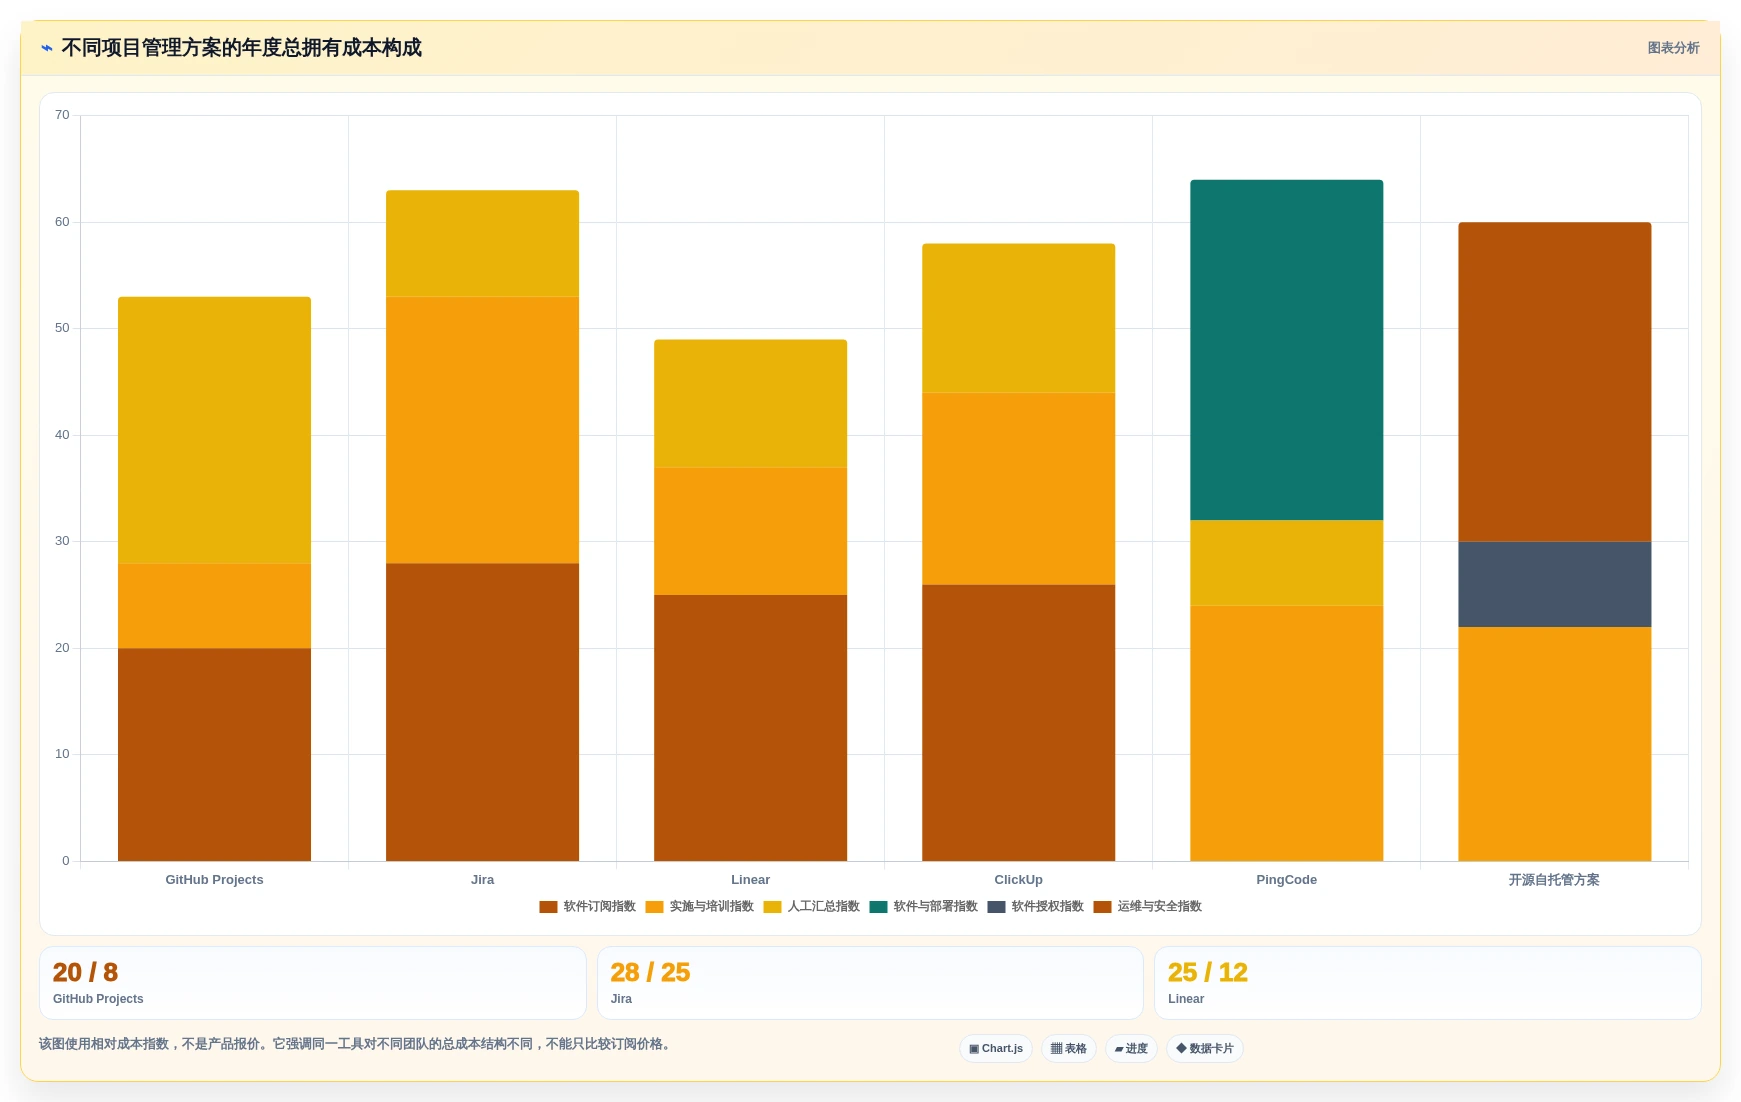Click the orange middle segment of the Linear bar
The image size is (1741, 1102).
(x=750, y=531)
